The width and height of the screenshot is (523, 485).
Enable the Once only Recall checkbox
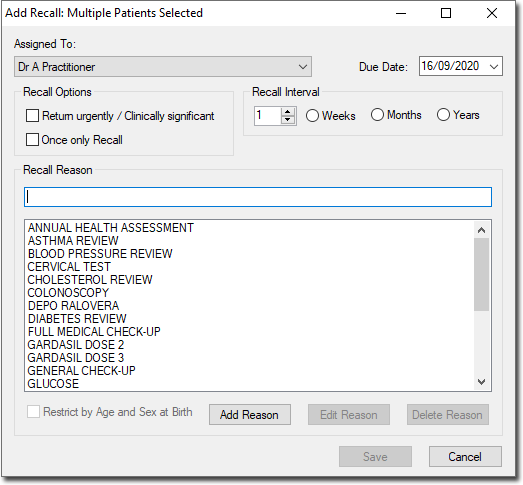(32, 140)
